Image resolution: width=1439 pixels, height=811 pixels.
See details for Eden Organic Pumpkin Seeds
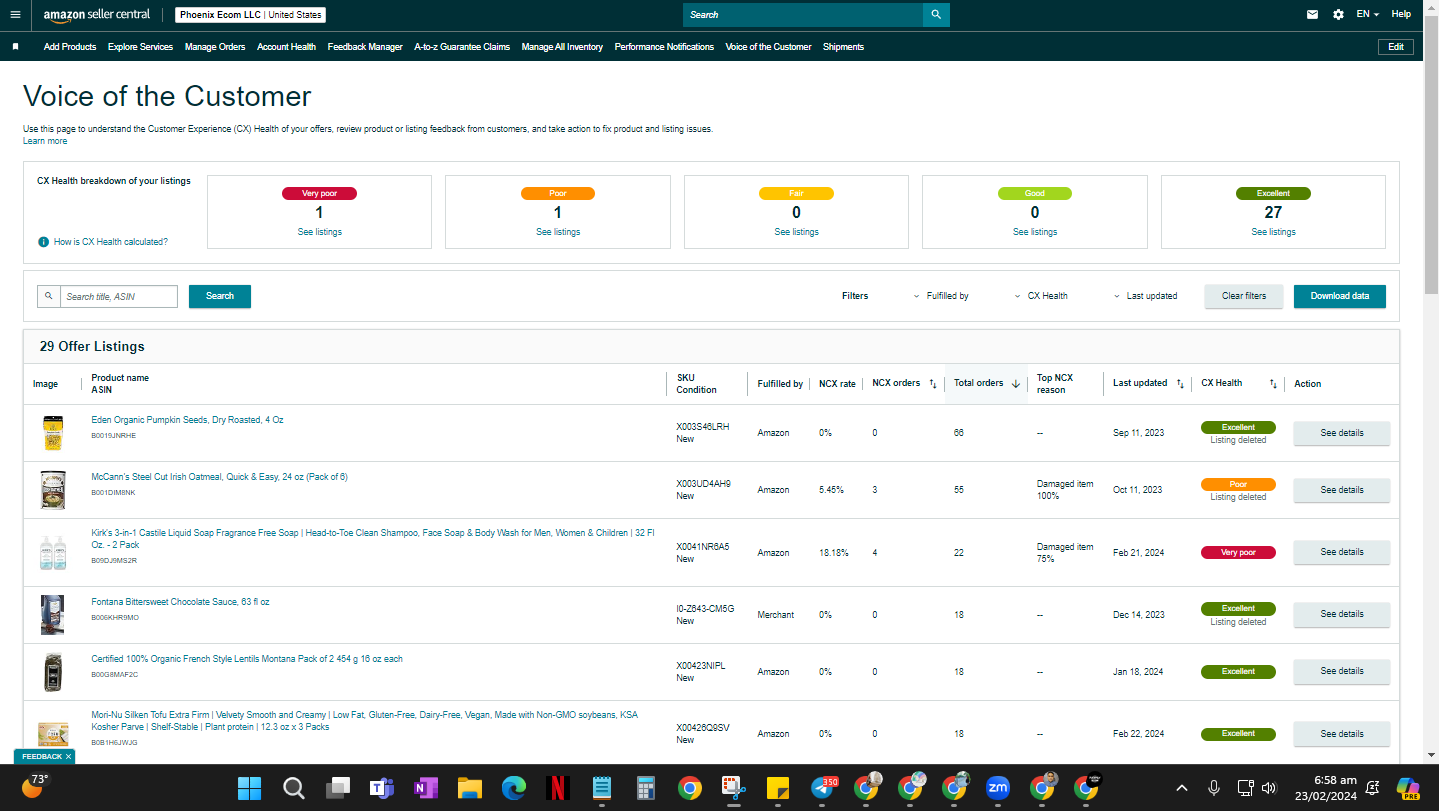pos(1342,433)
